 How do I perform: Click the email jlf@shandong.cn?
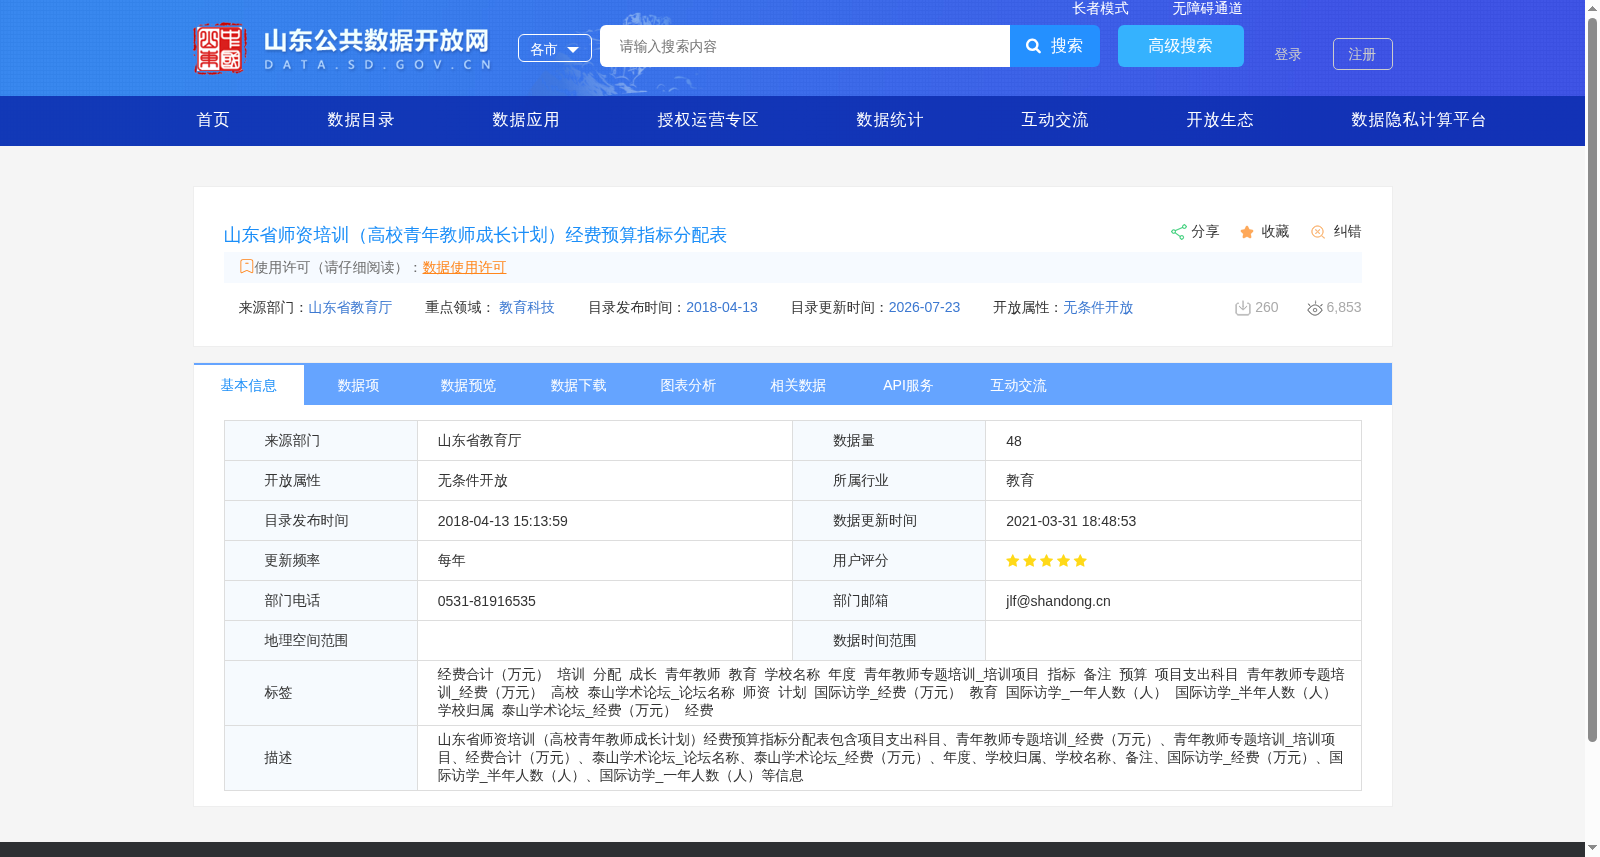[x=1058, y=601]
